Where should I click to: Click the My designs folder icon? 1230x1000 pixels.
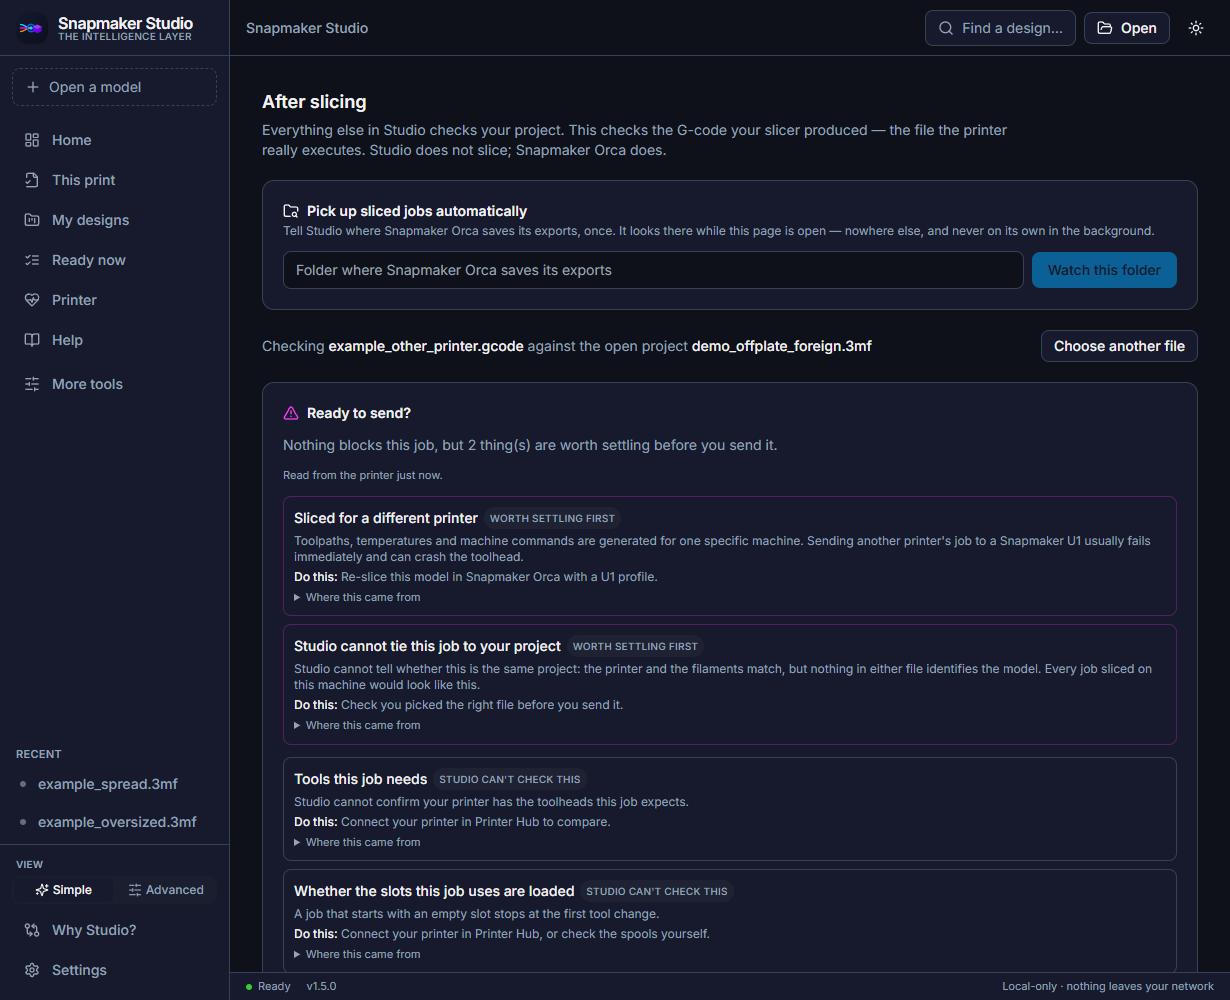[x=32, y=220]
